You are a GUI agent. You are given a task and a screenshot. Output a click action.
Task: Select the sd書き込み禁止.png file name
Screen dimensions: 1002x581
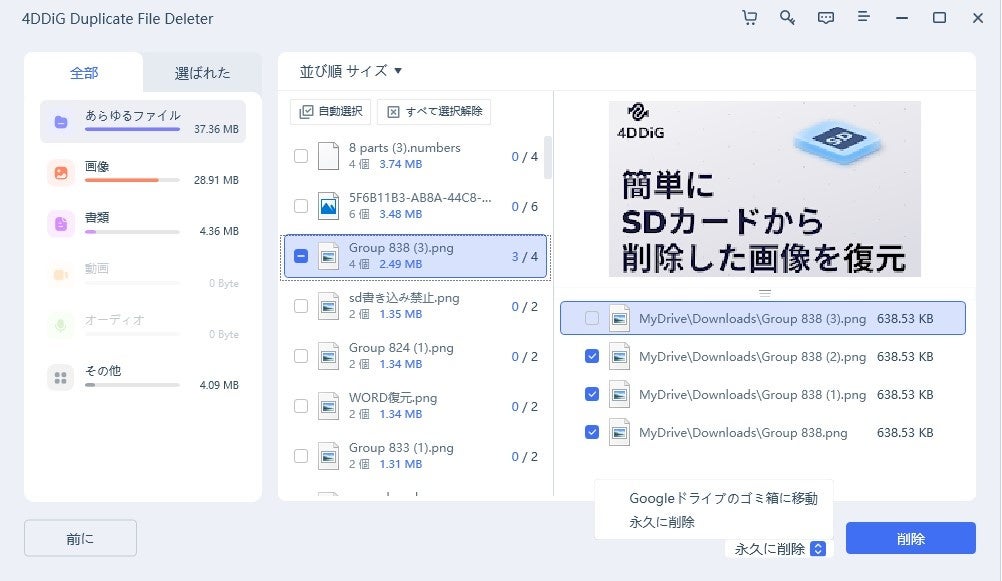[x=404, y=298]
